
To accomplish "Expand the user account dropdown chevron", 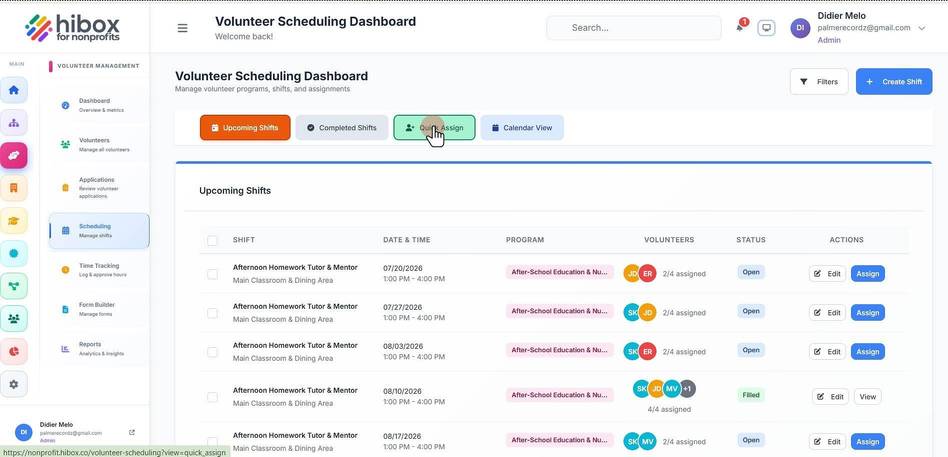I will [x=921, y=28].
